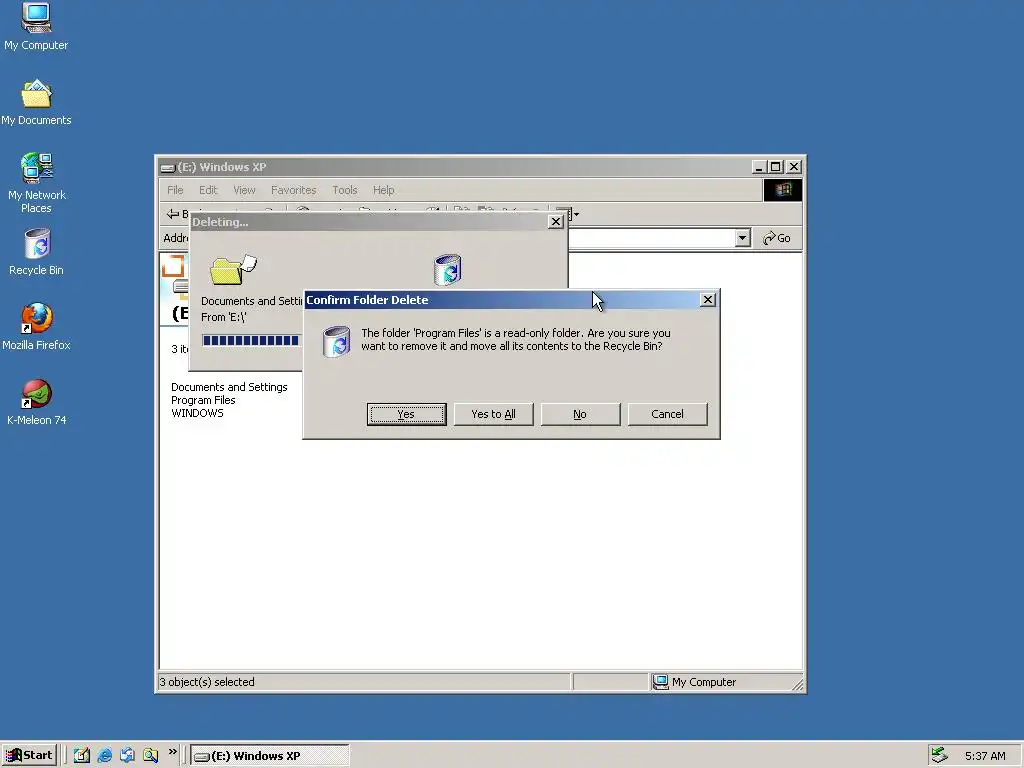Click No in Confirm Folder Delete
This screenshot has height=768, width=1024.
[x=580, y=414]
